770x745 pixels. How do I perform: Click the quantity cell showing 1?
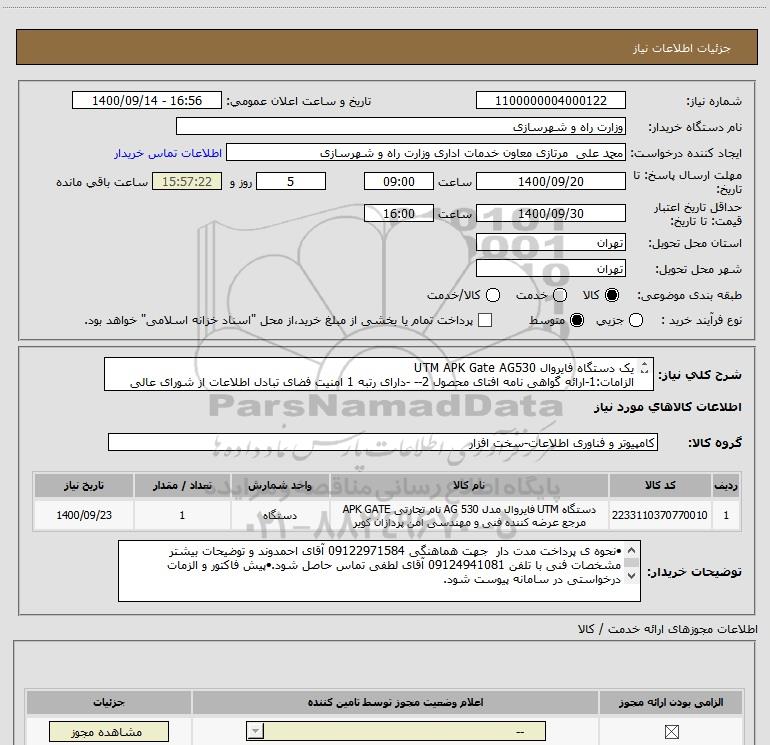pos(182,515)
